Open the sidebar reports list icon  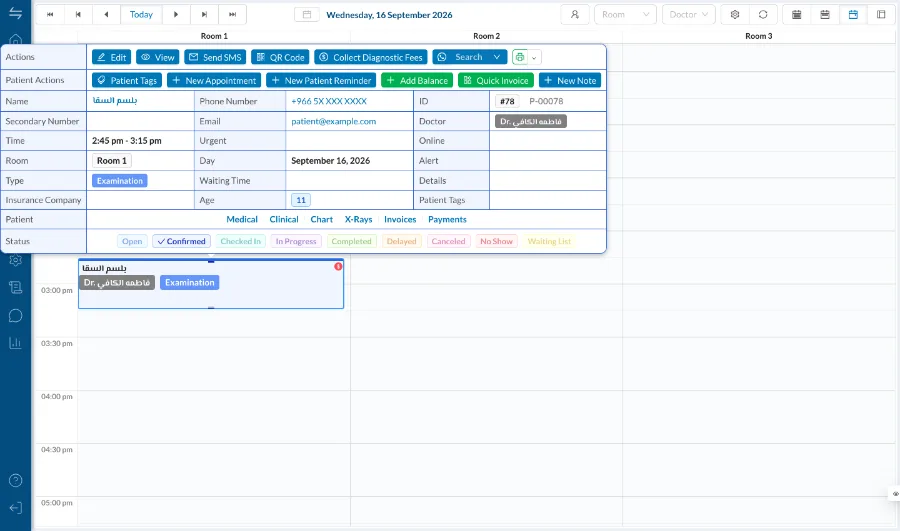pos(15,287)
